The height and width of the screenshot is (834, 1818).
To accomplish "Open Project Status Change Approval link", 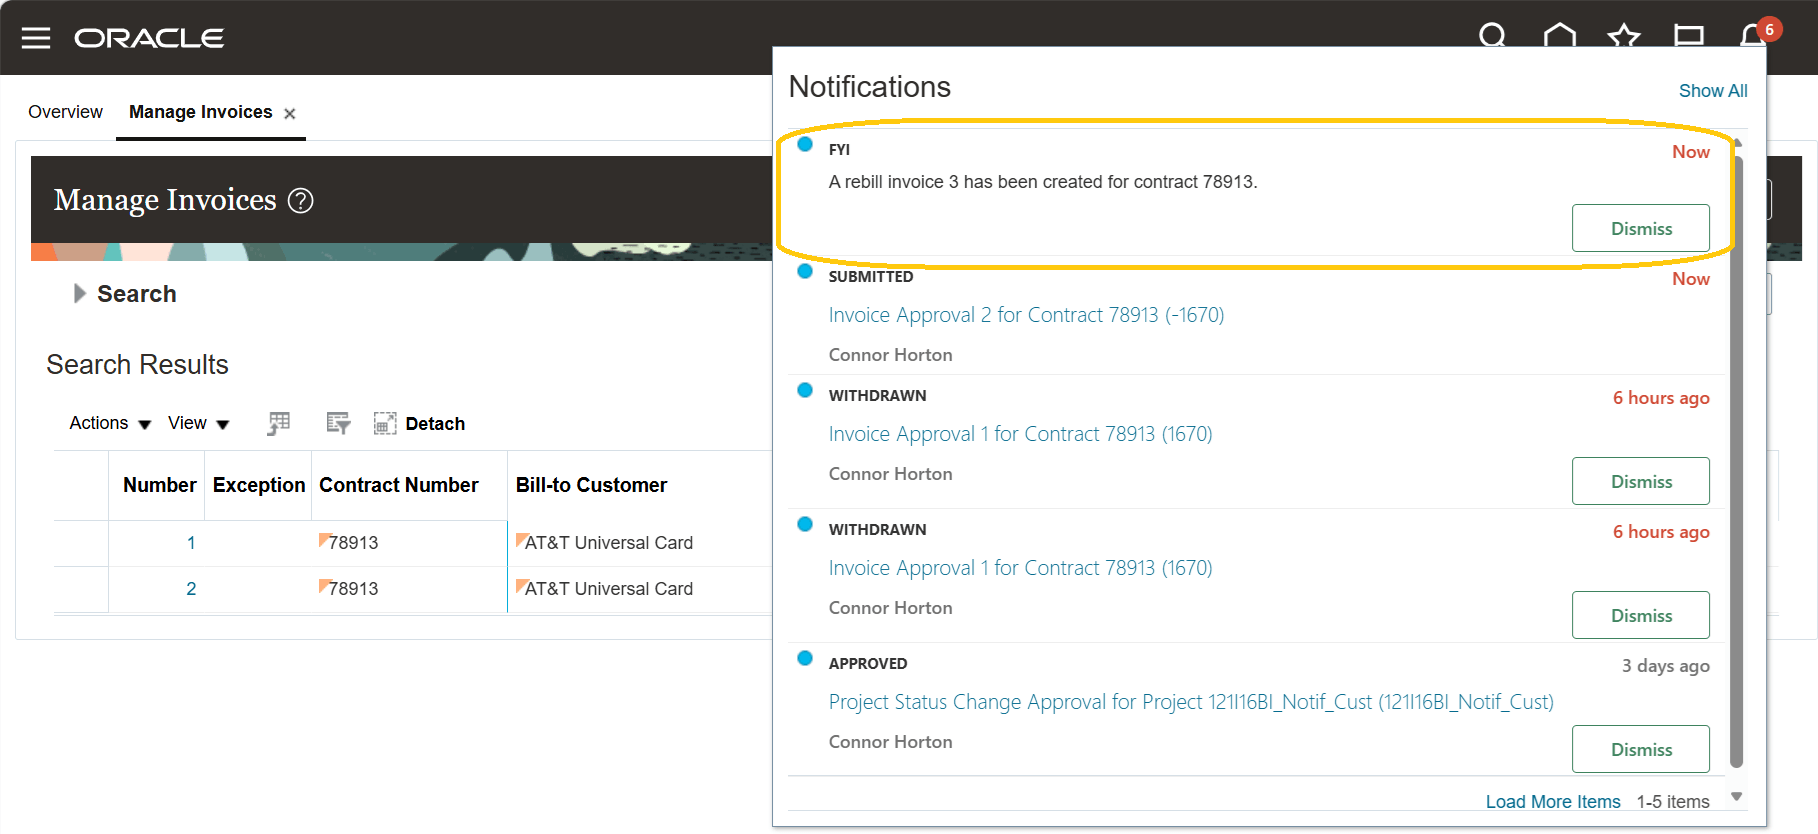I will 1191,702.
